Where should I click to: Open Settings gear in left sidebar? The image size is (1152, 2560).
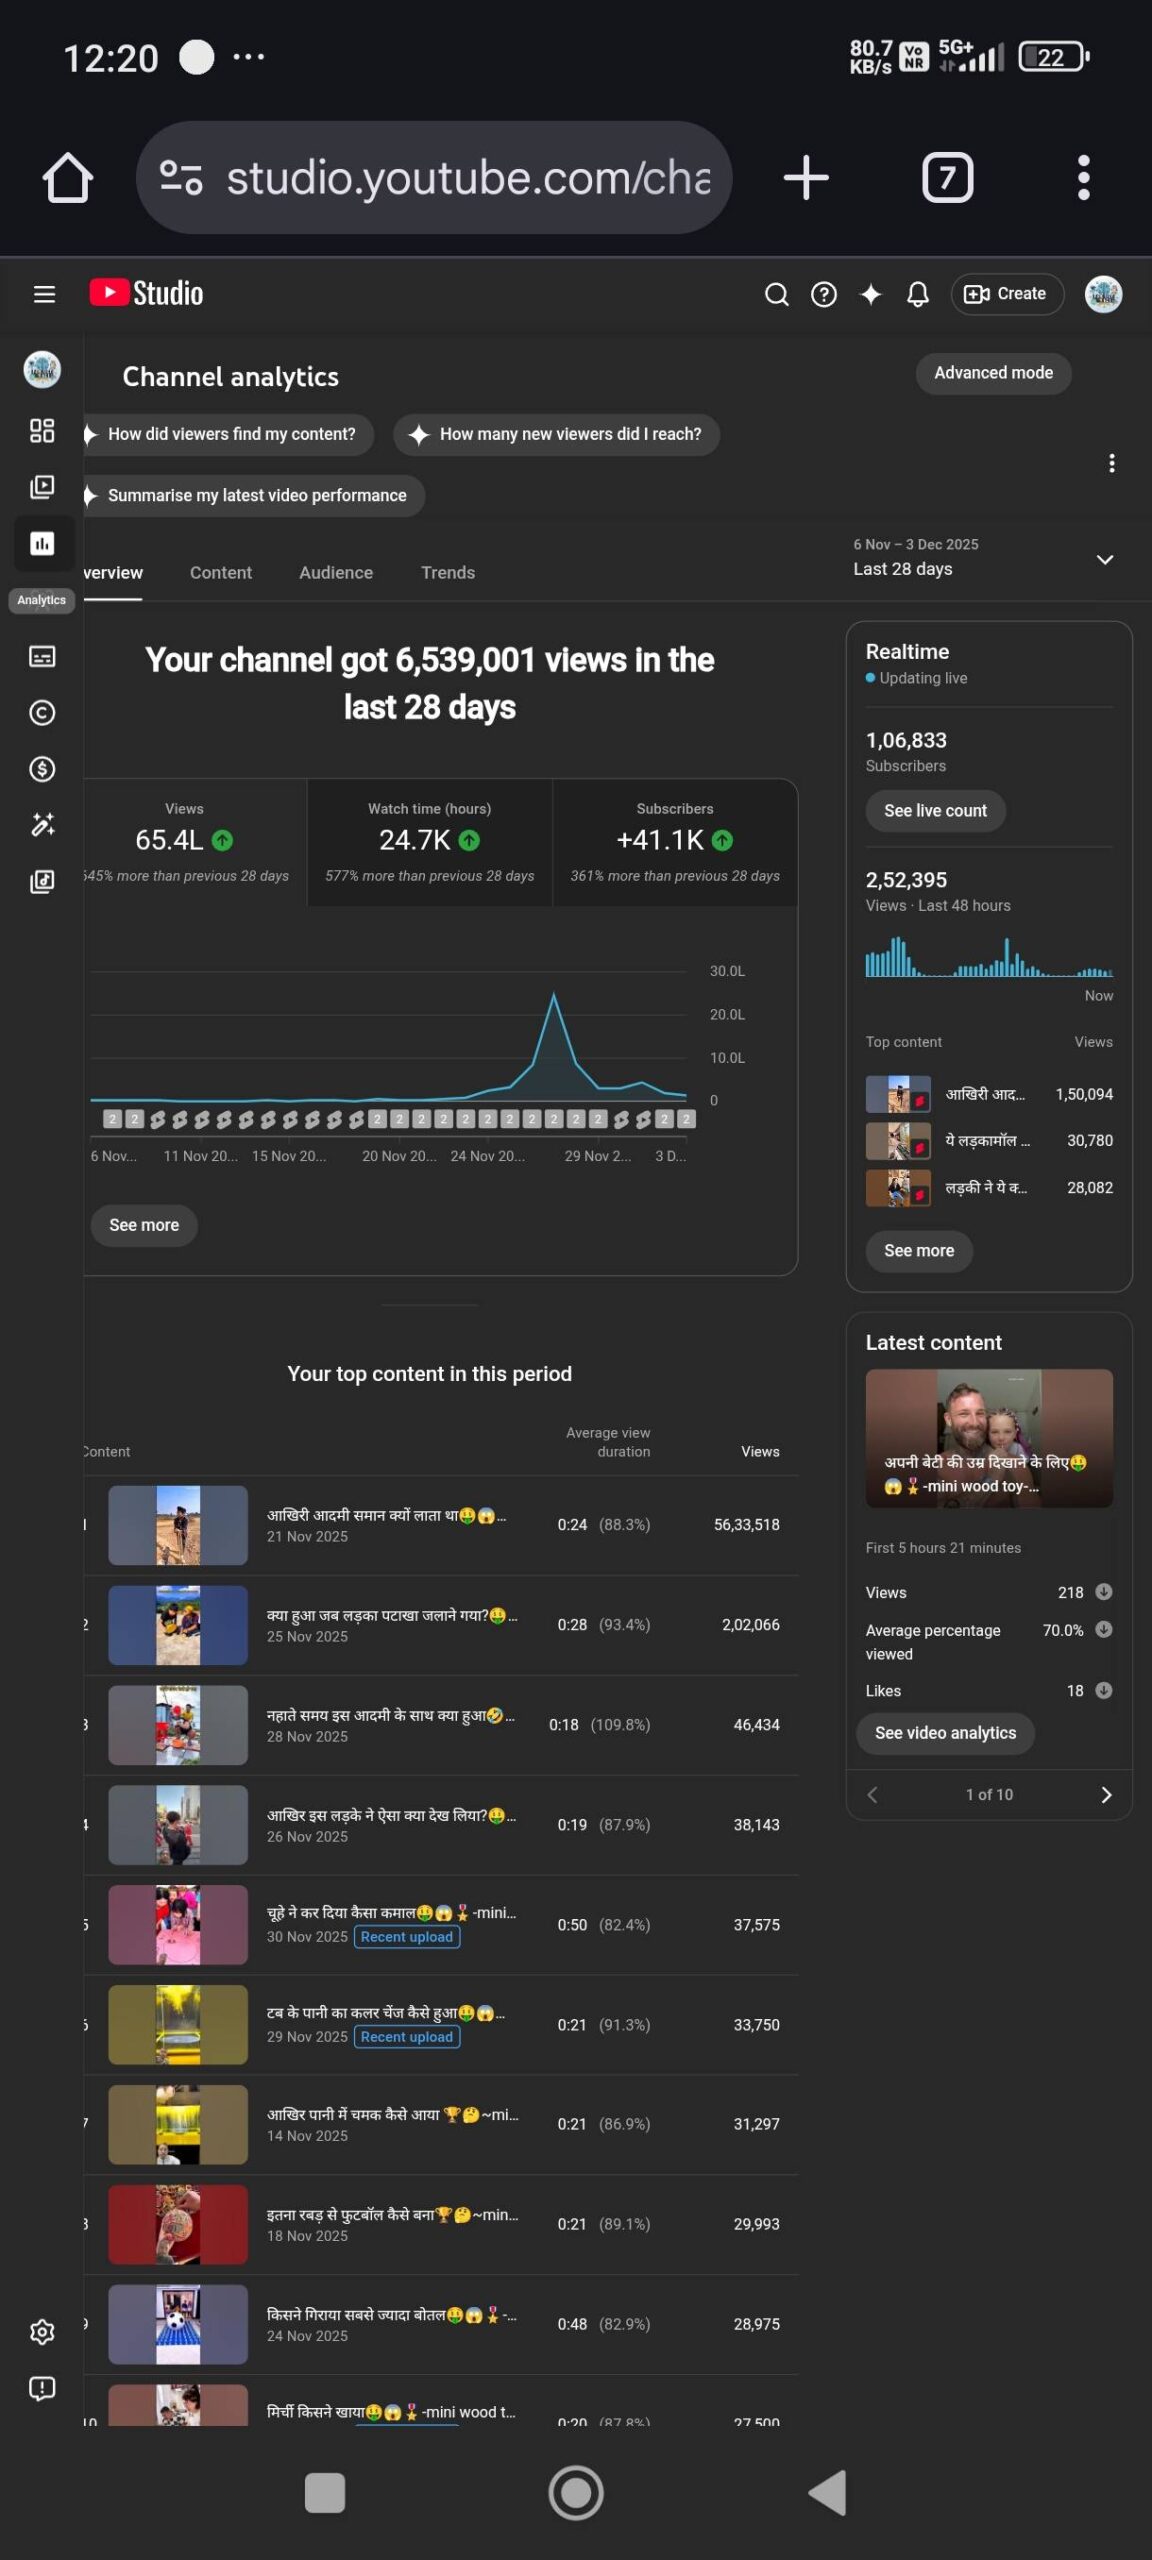tap(42, 2333)
